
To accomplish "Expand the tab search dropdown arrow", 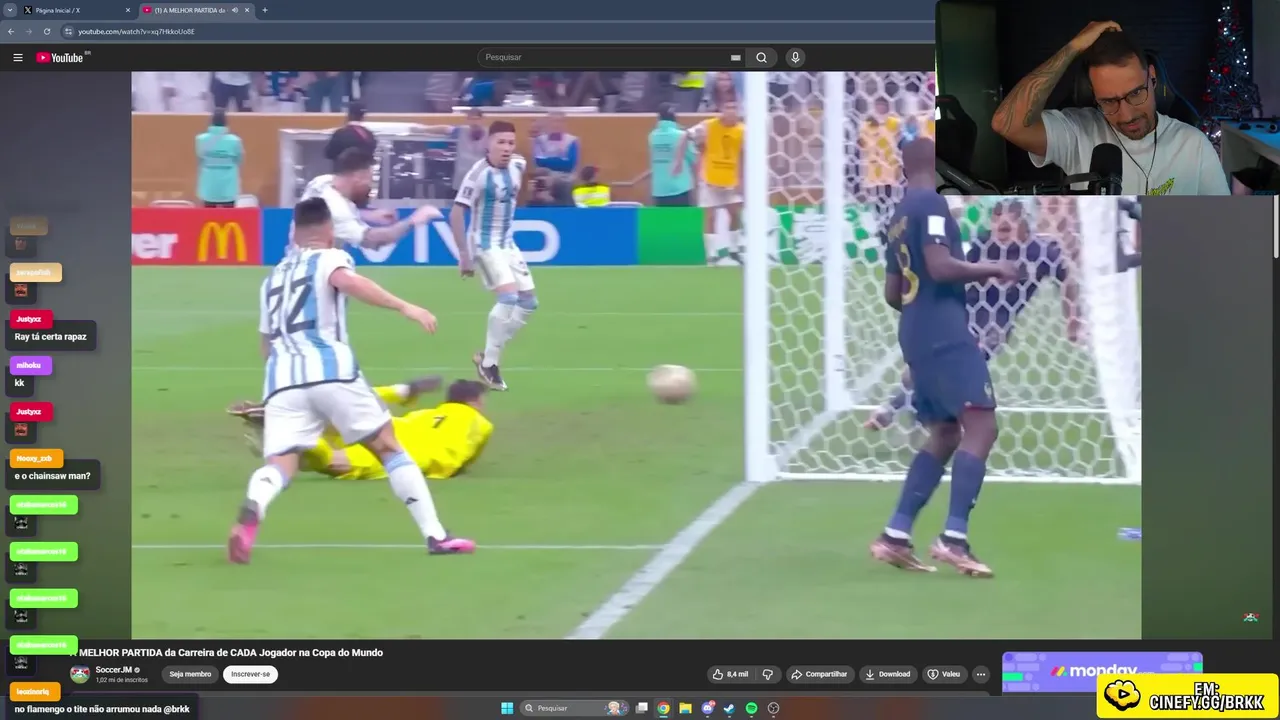I will (10, 10).
